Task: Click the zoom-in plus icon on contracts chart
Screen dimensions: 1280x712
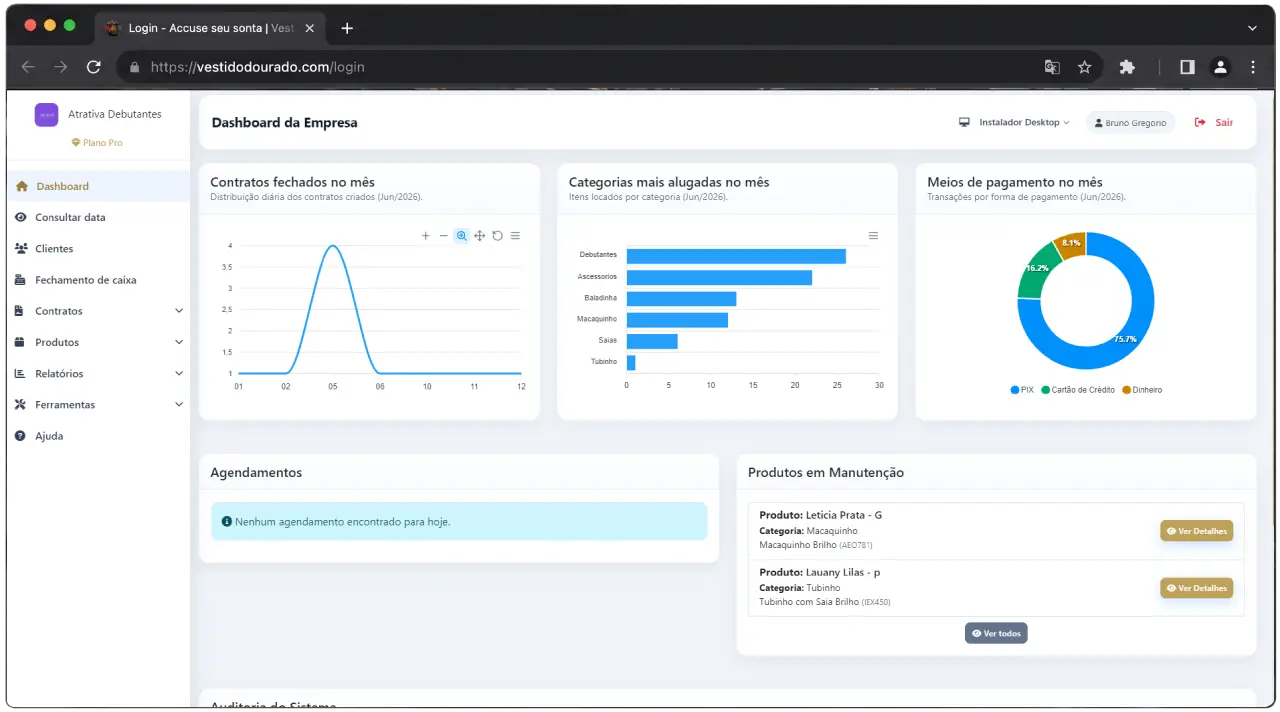Action: (x=426, y=236)
